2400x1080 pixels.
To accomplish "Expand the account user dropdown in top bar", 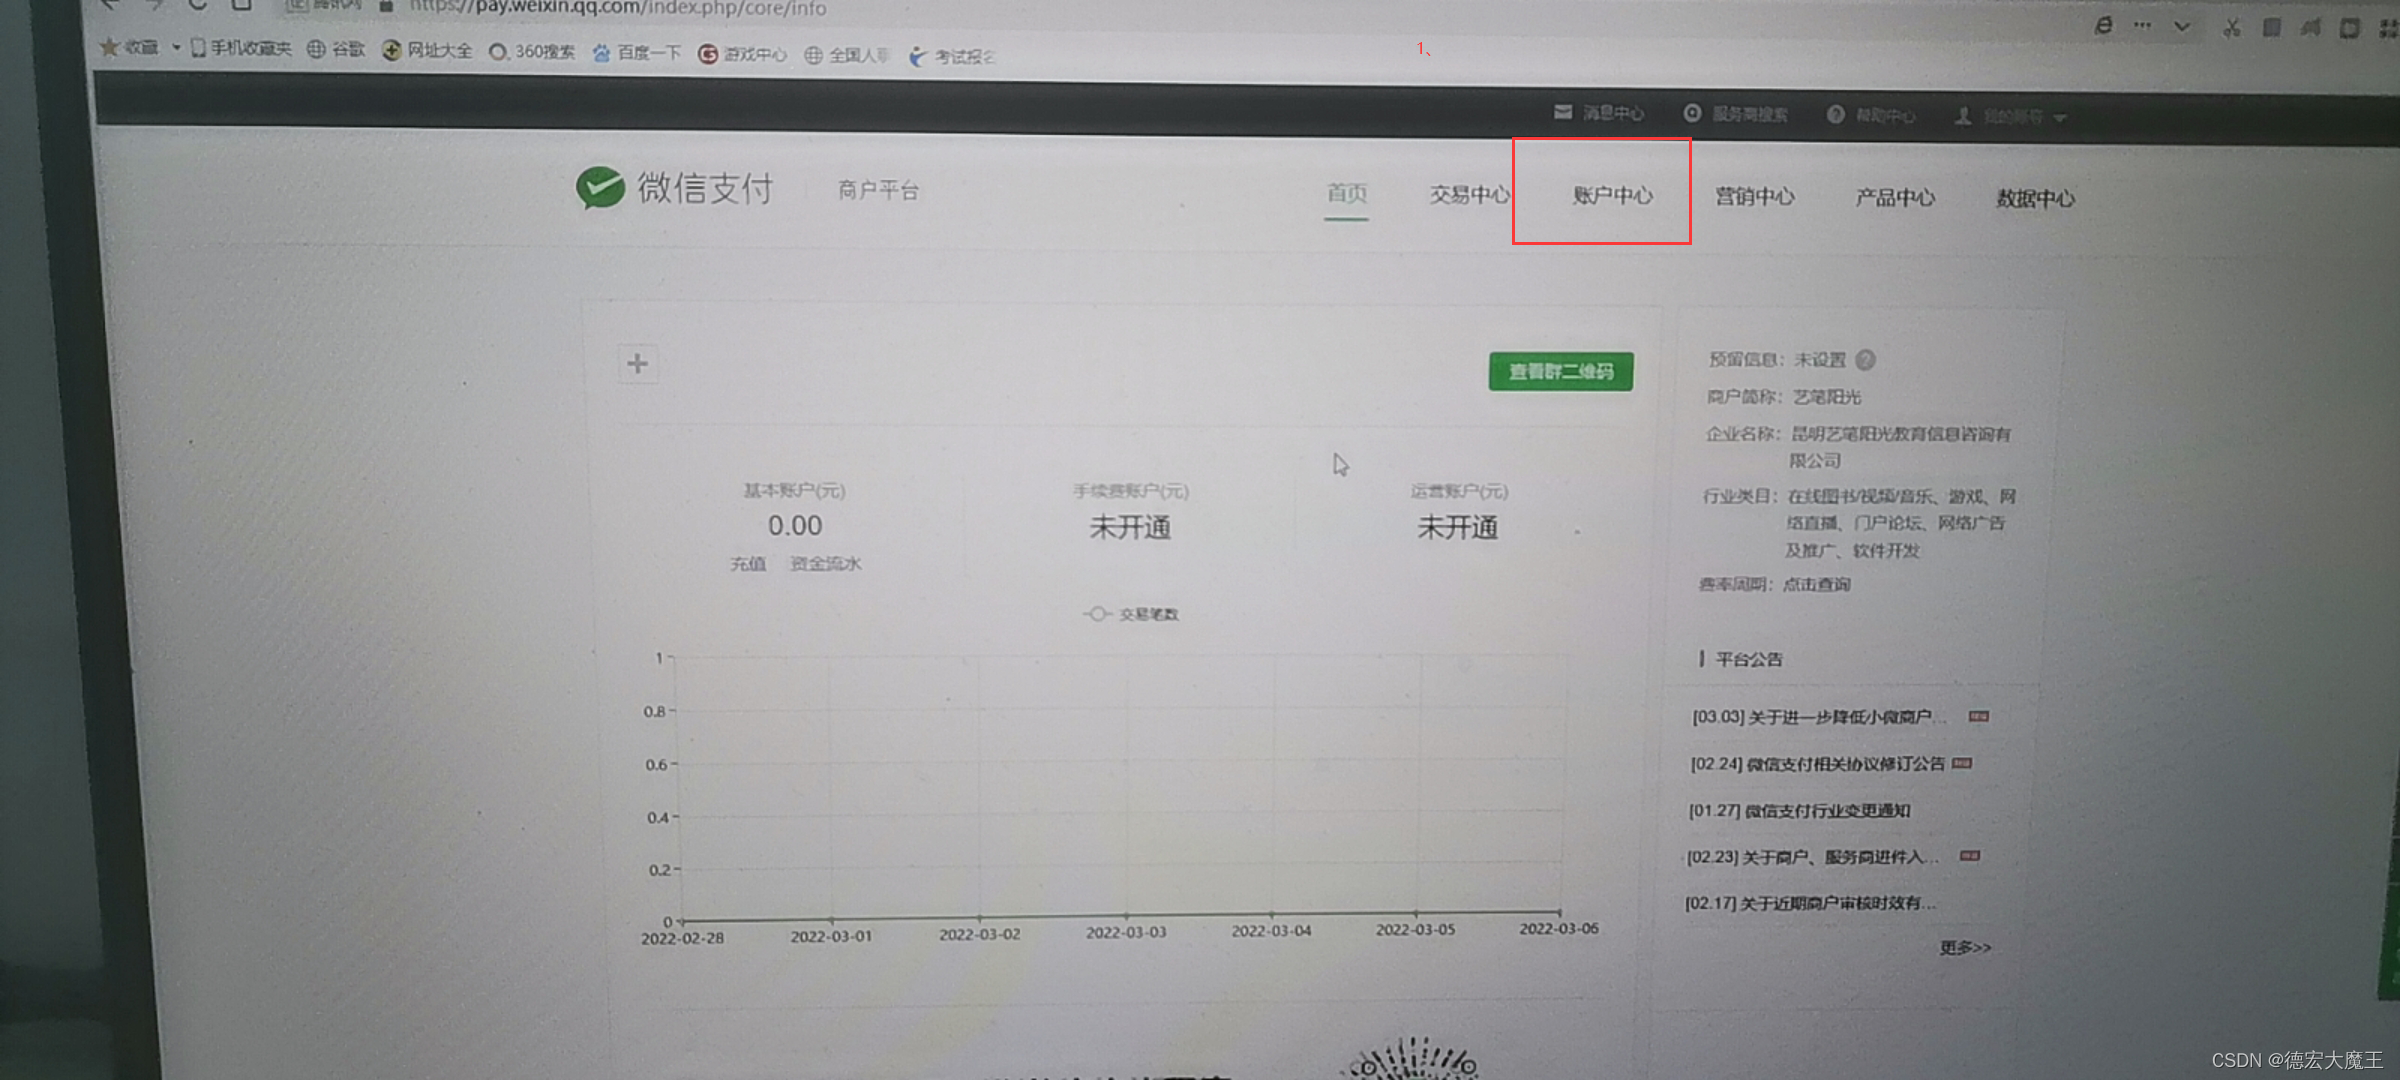I will pyautogui.click(x=2059, y=118).
